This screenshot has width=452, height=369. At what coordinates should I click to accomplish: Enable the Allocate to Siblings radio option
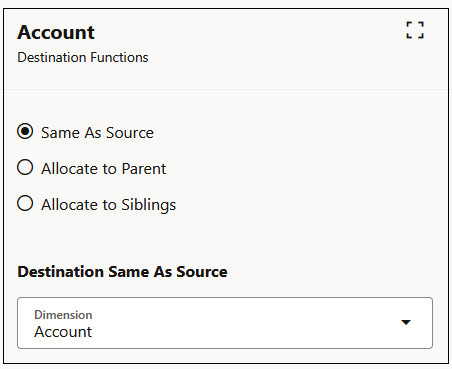click(25, 203)
